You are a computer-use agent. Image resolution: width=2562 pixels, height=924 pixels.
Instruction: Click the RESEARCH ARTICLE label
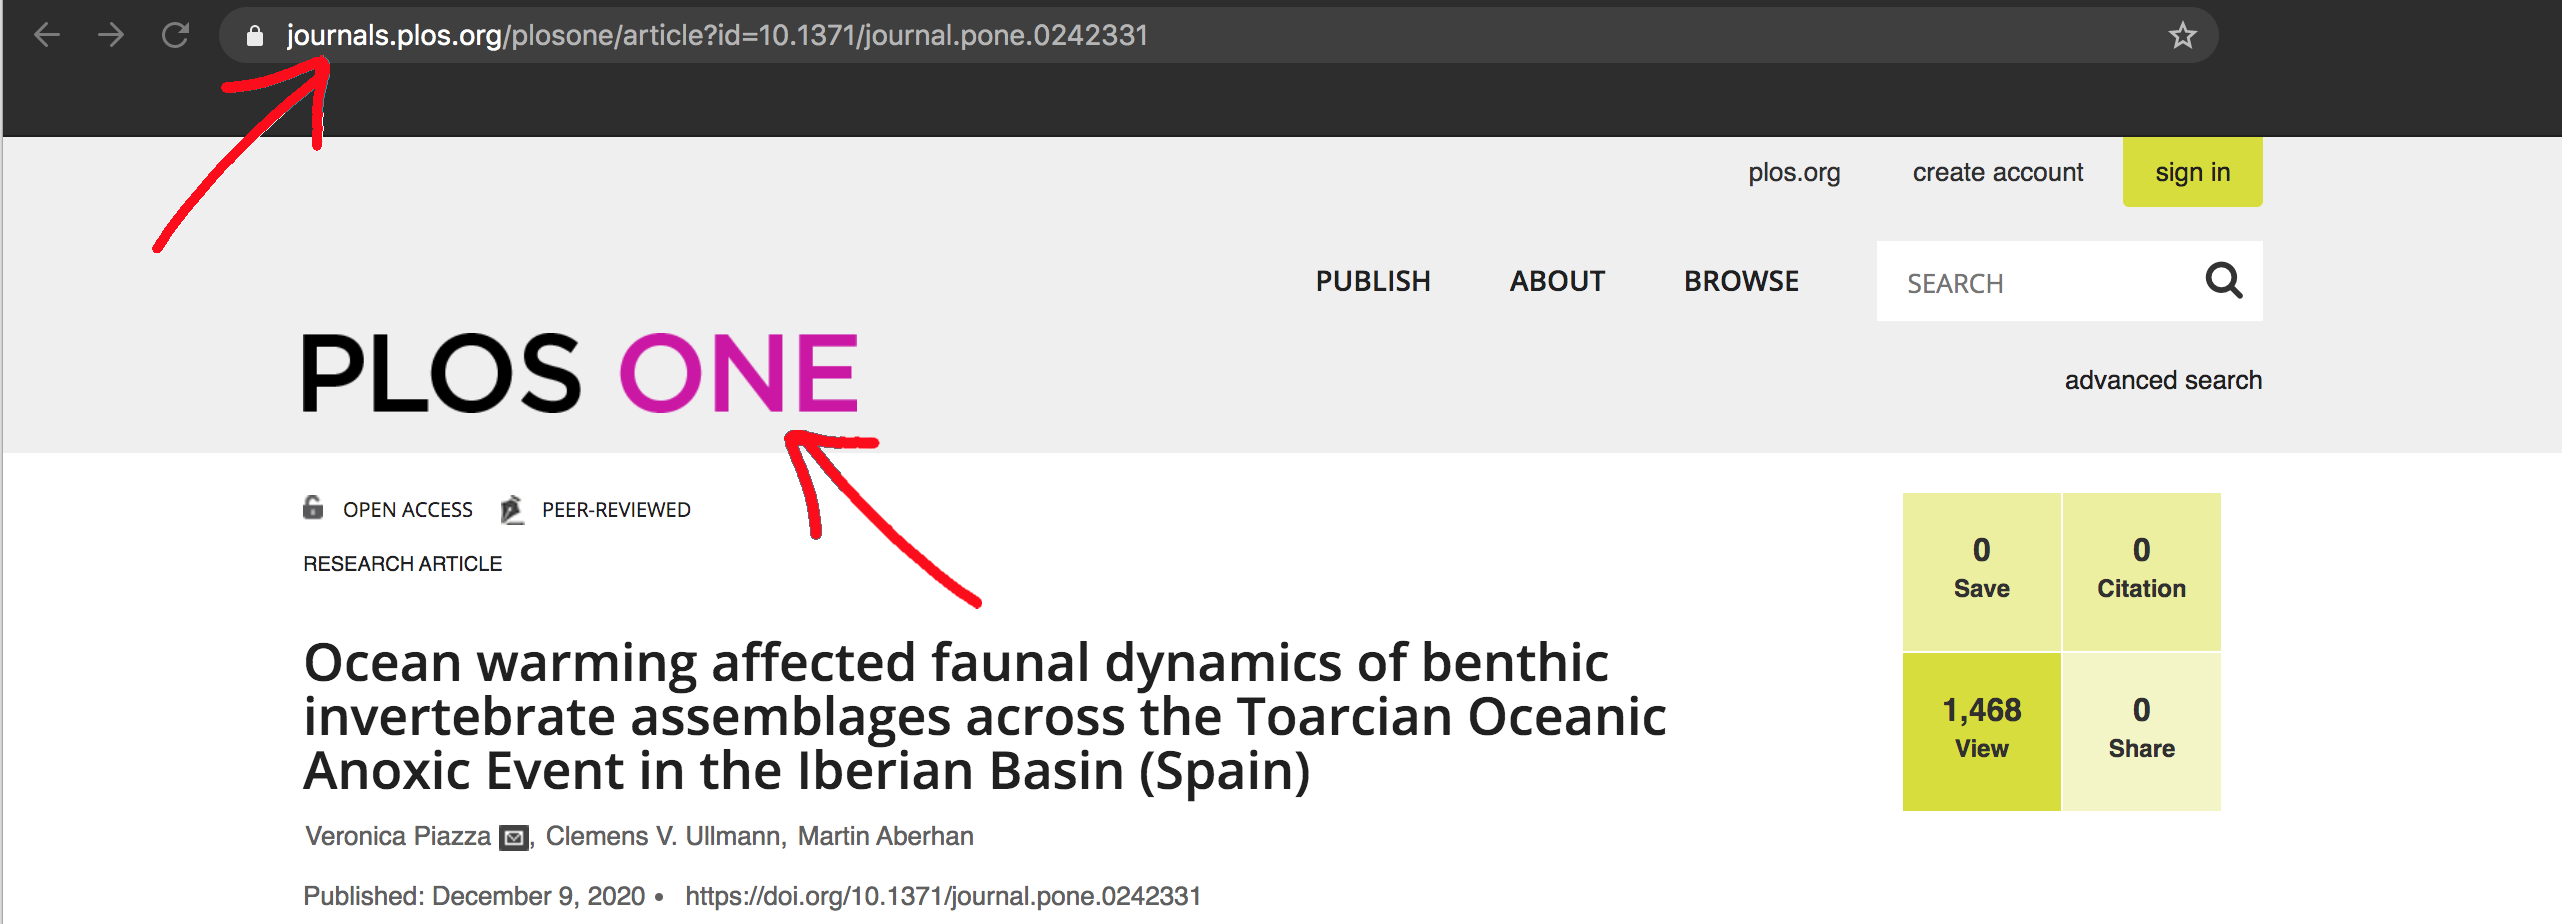pos(402,564)
